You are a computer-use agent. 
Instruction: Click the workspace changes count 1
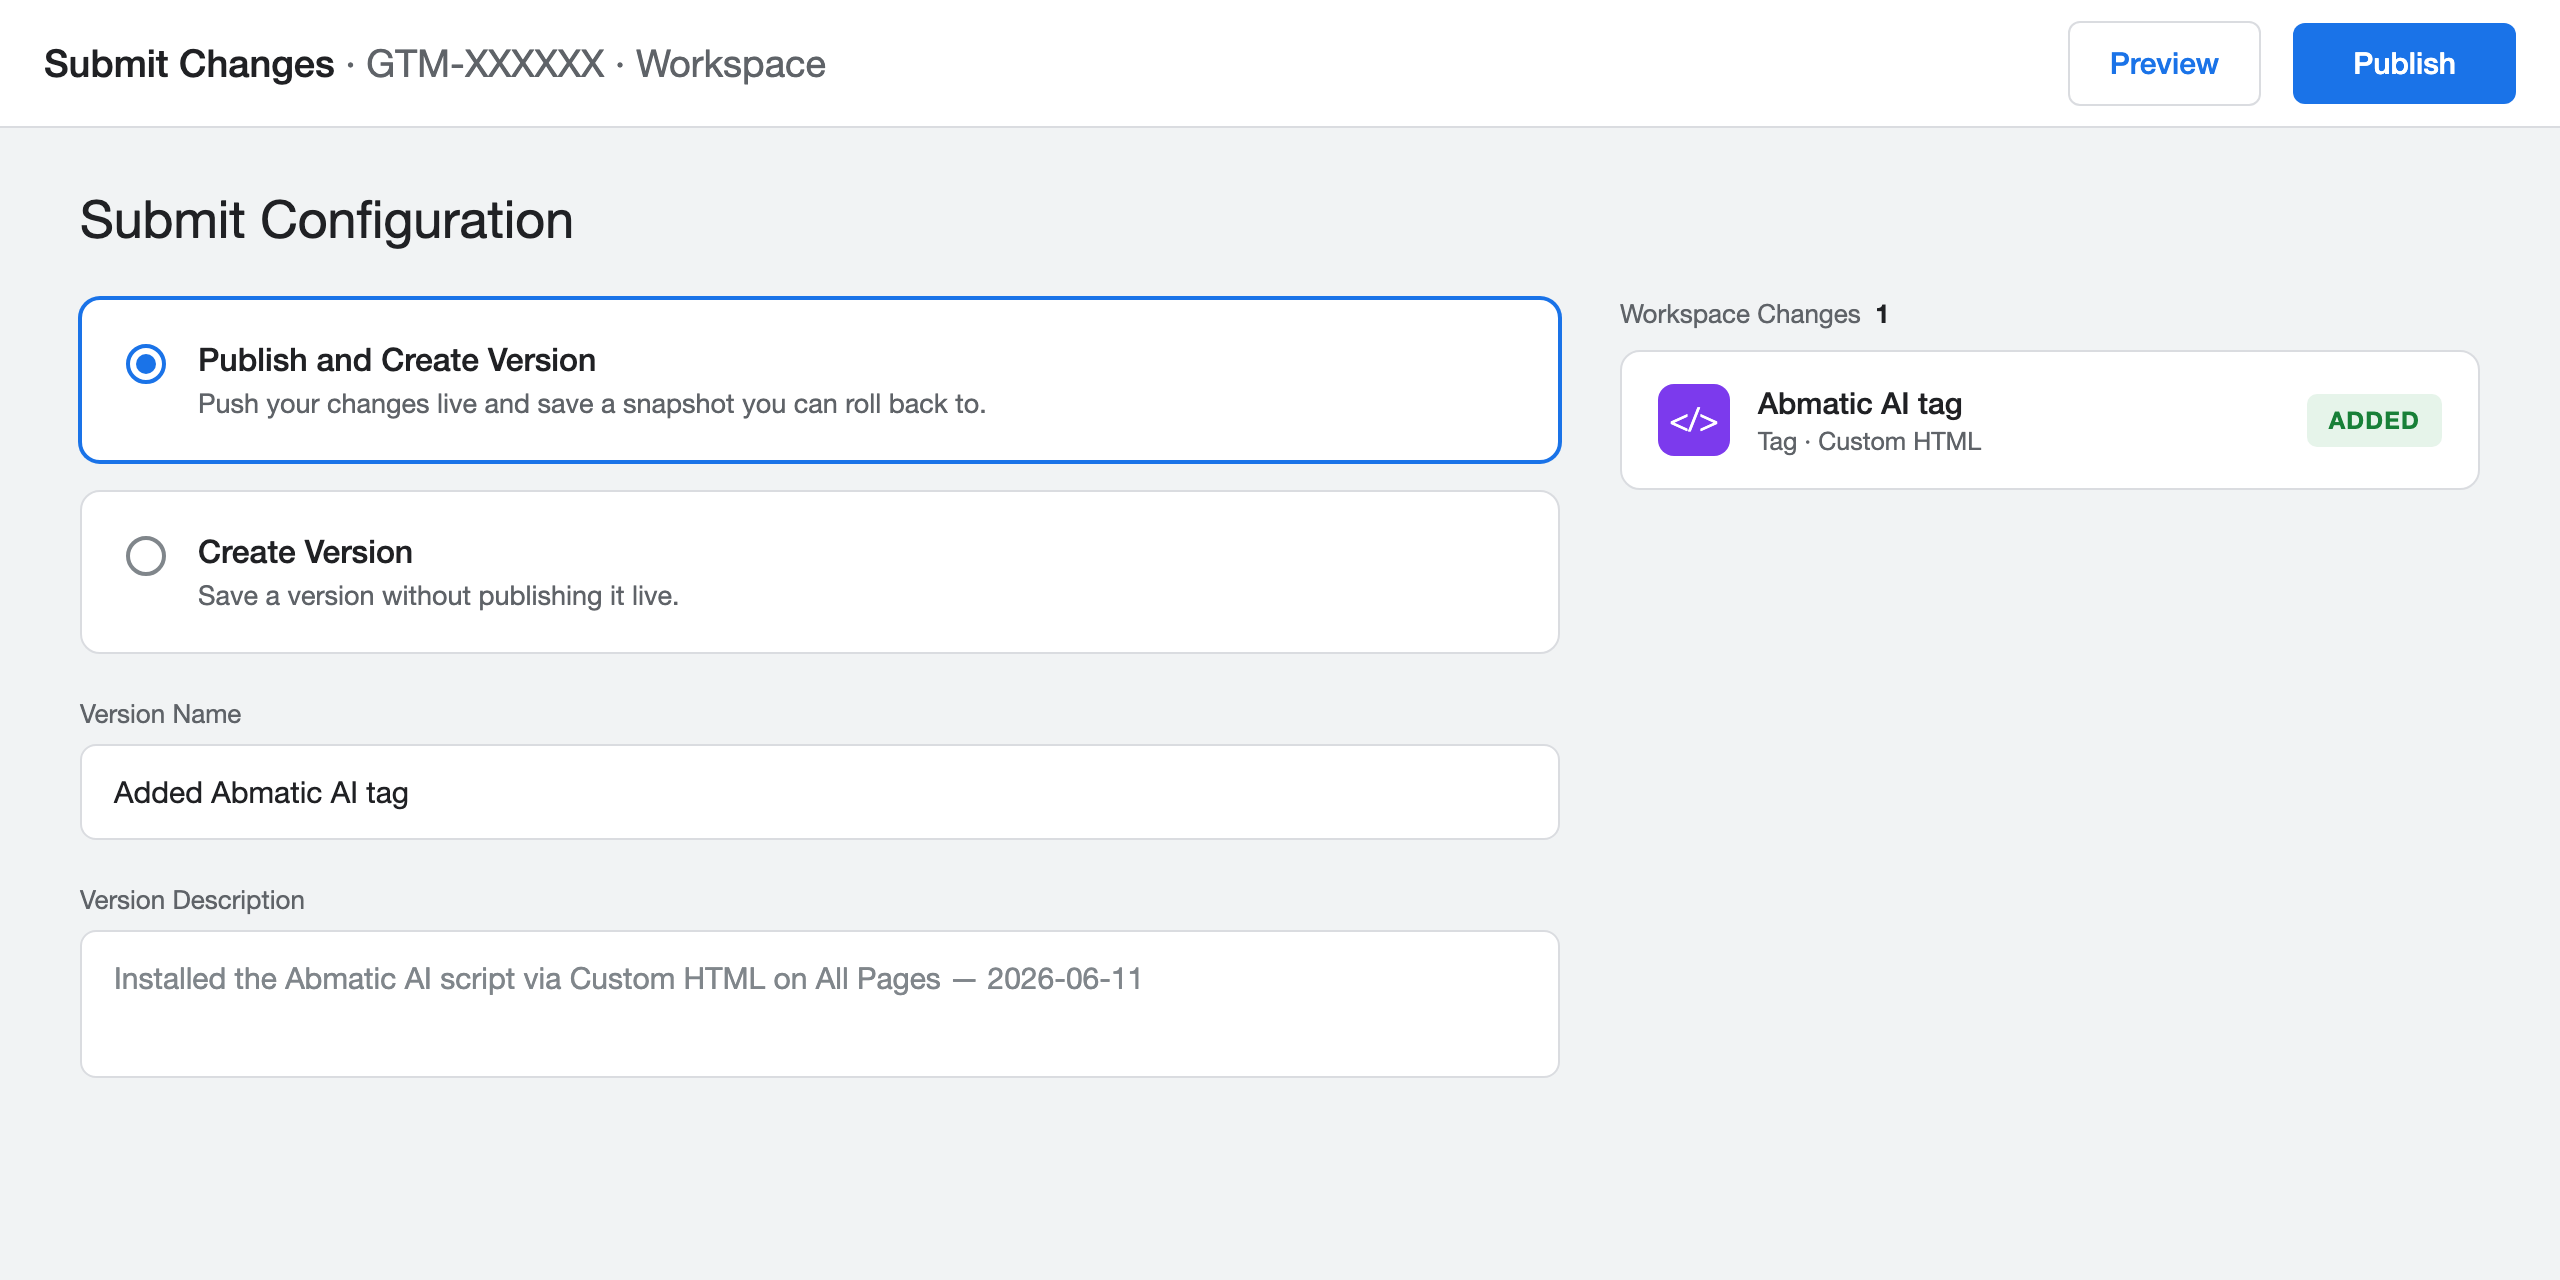(1882, 314)
